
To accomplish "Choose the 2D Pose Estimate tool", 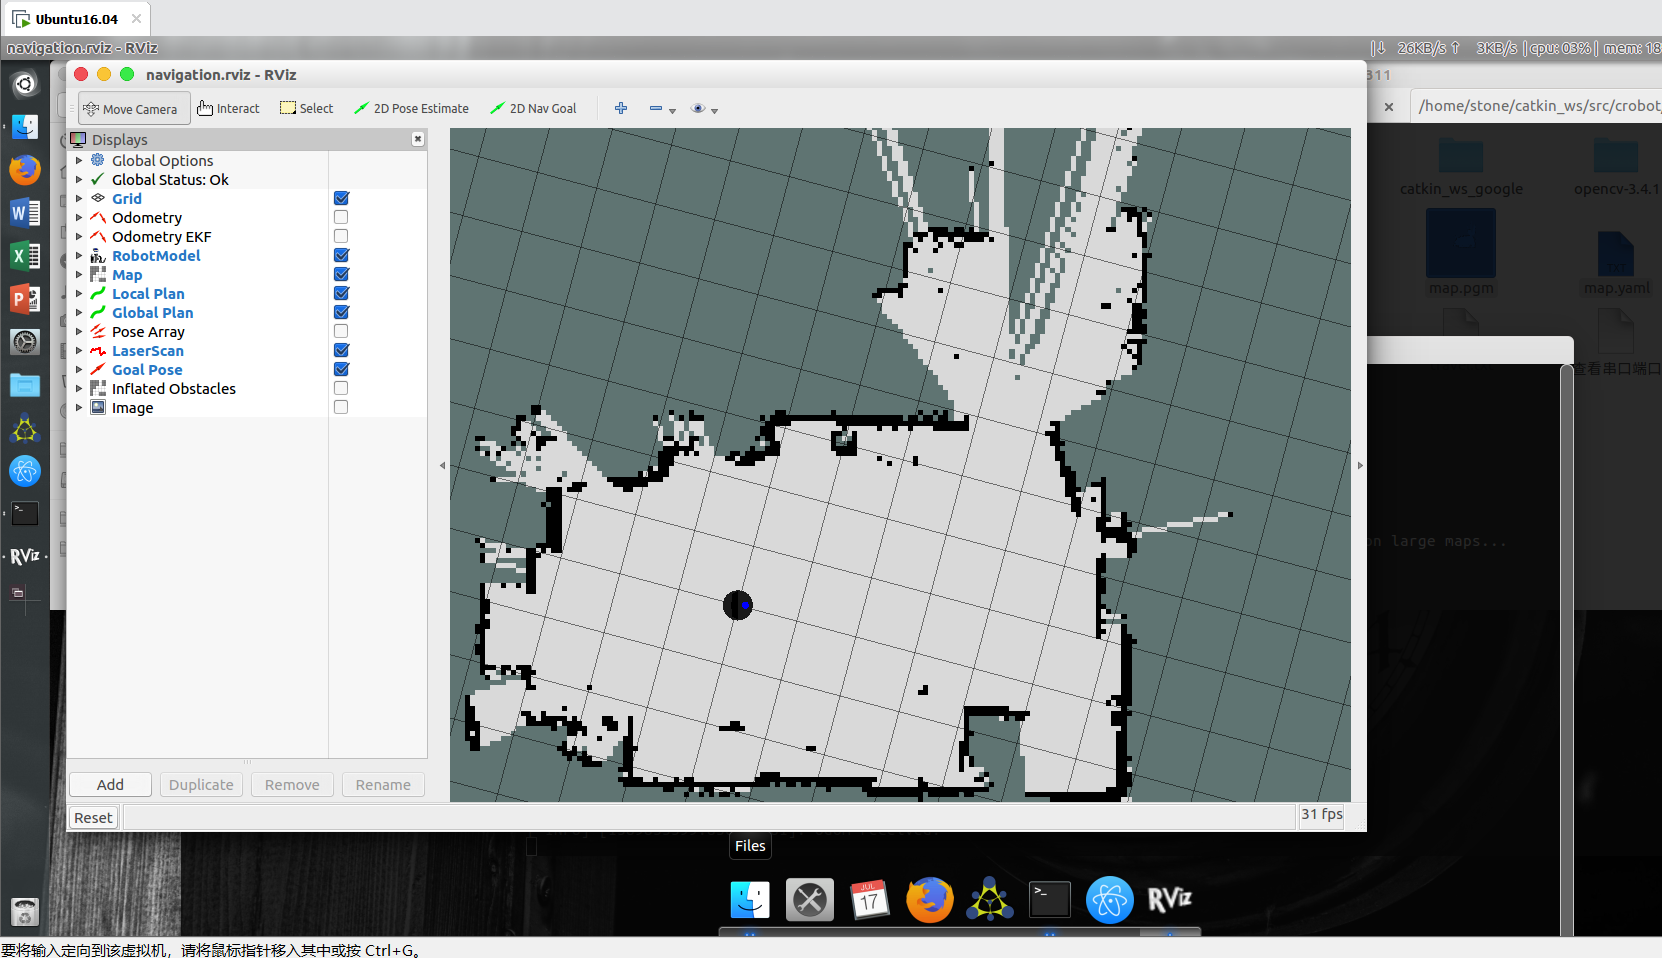I will click(x=411, y=109).
